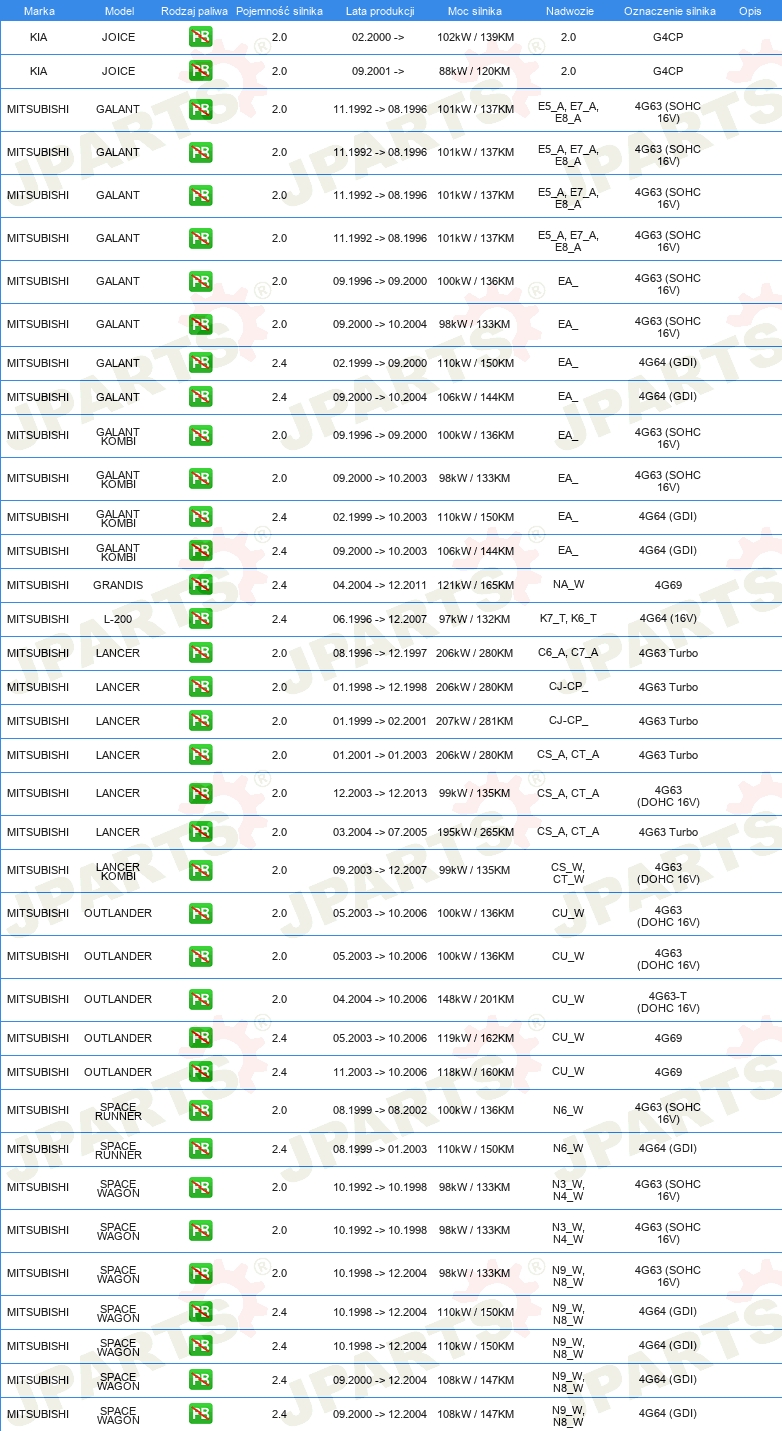Click the fuel icon for GALANT 2.0 09.2000 -> 10.2004

click(x=200, y=324)
